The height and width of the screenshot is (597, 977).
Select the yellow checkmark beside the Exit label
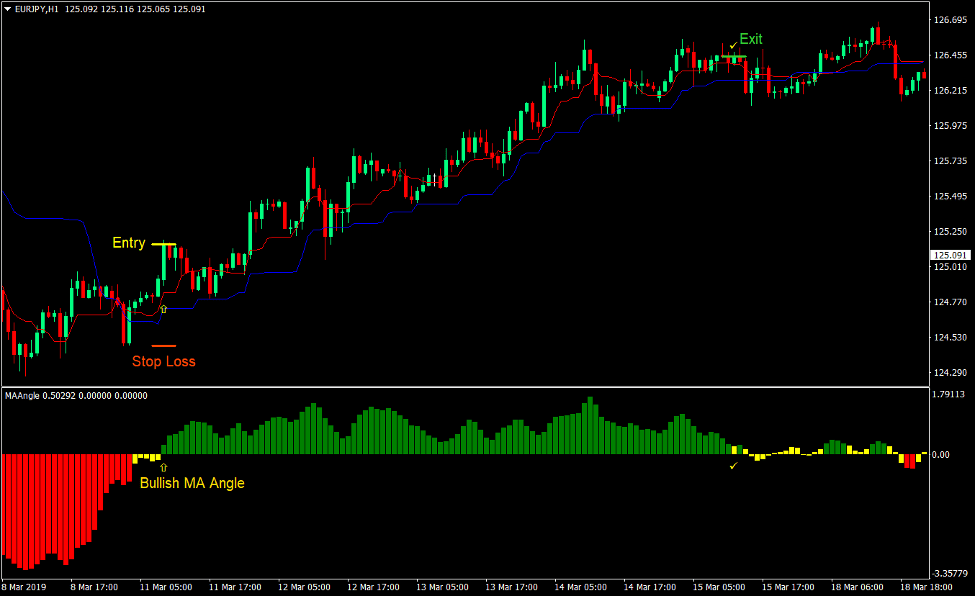pyautogui.click(x=732, y=46)
